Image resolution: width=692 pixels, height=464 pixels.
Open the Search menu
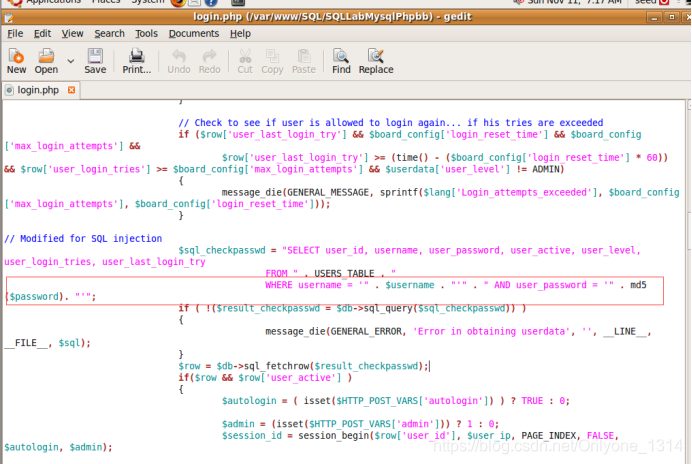point(109,34)
